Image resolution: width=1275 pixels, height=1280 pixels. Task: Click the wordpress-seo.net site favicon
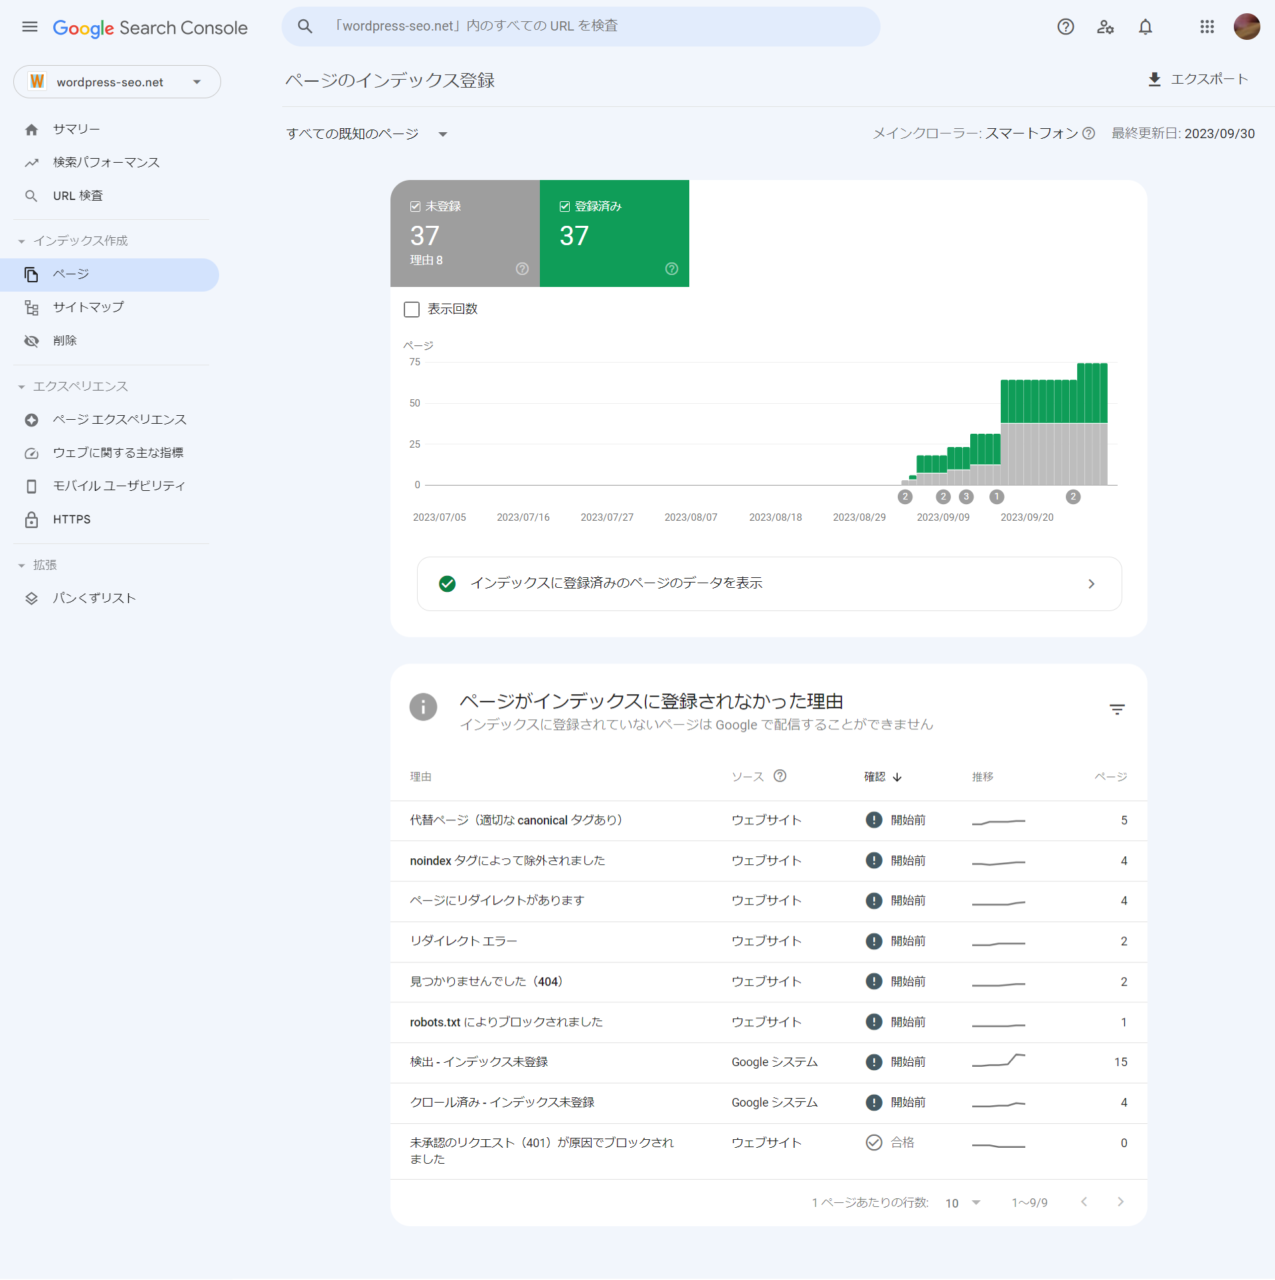coord(37,82)
